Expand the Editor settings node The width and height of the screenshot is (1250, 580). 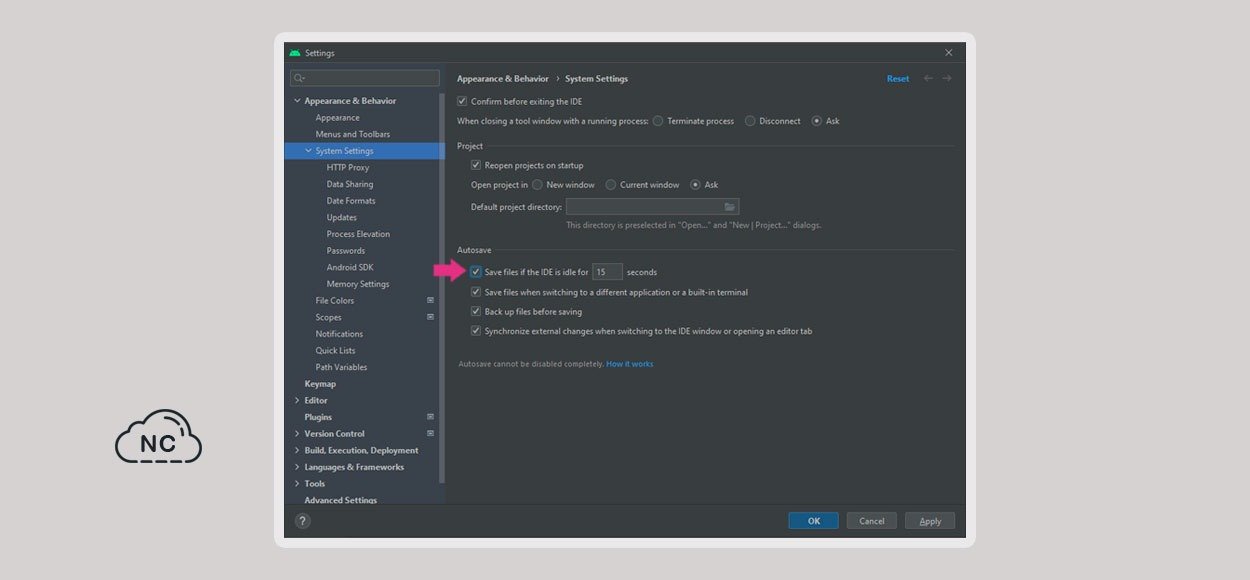[x=297, y=400]
